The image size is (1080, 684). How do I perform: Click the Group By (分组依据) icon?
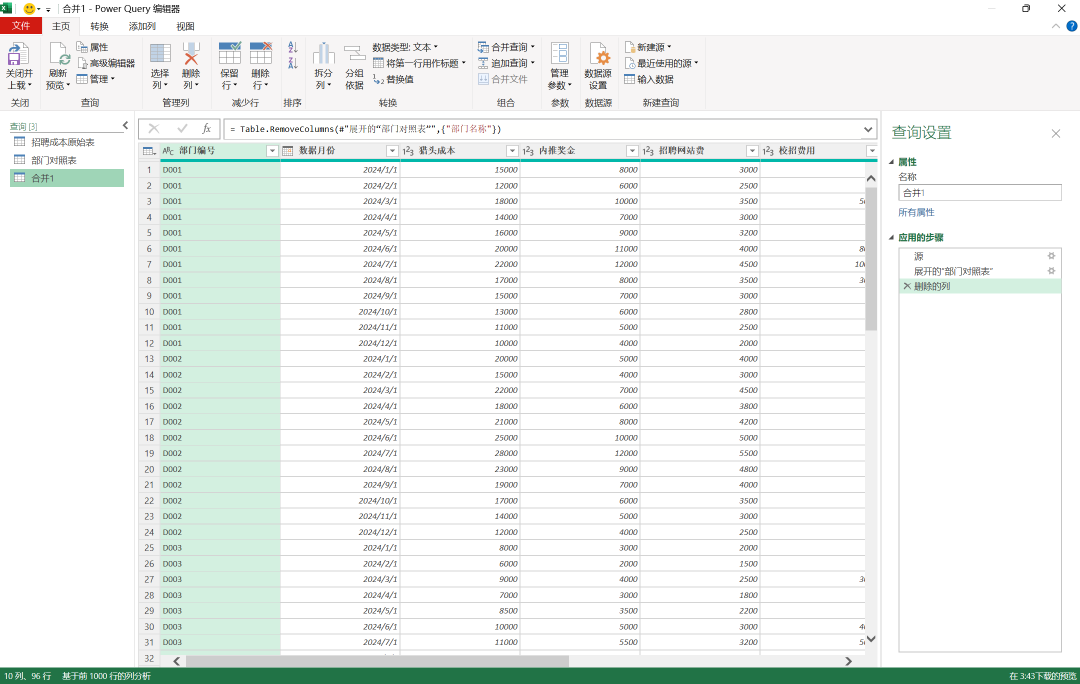click(354, 54)
